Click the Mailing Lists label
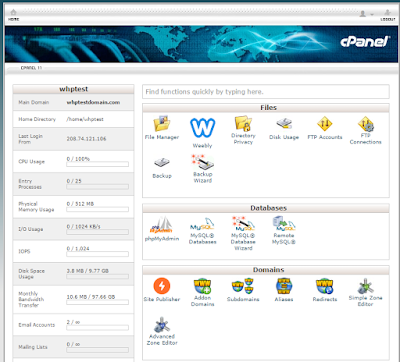This screenshot has height=362, width=400. click(33, 347)
